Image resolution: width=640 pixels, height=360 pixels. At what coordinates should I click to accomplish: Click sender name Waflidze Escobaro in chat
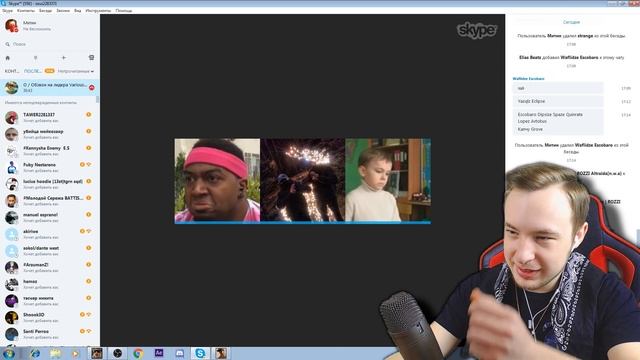click(529, 78)
